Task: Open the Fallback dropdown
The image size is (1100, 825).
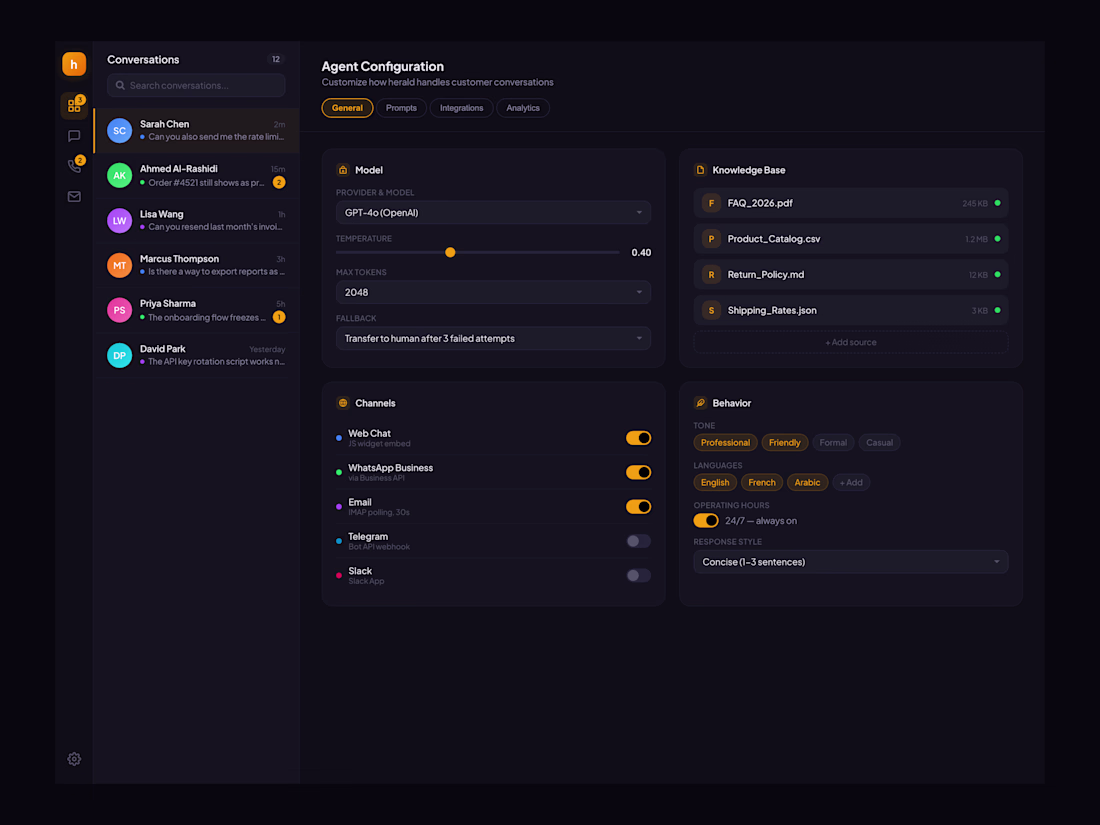Action: (x=493, y=338)
